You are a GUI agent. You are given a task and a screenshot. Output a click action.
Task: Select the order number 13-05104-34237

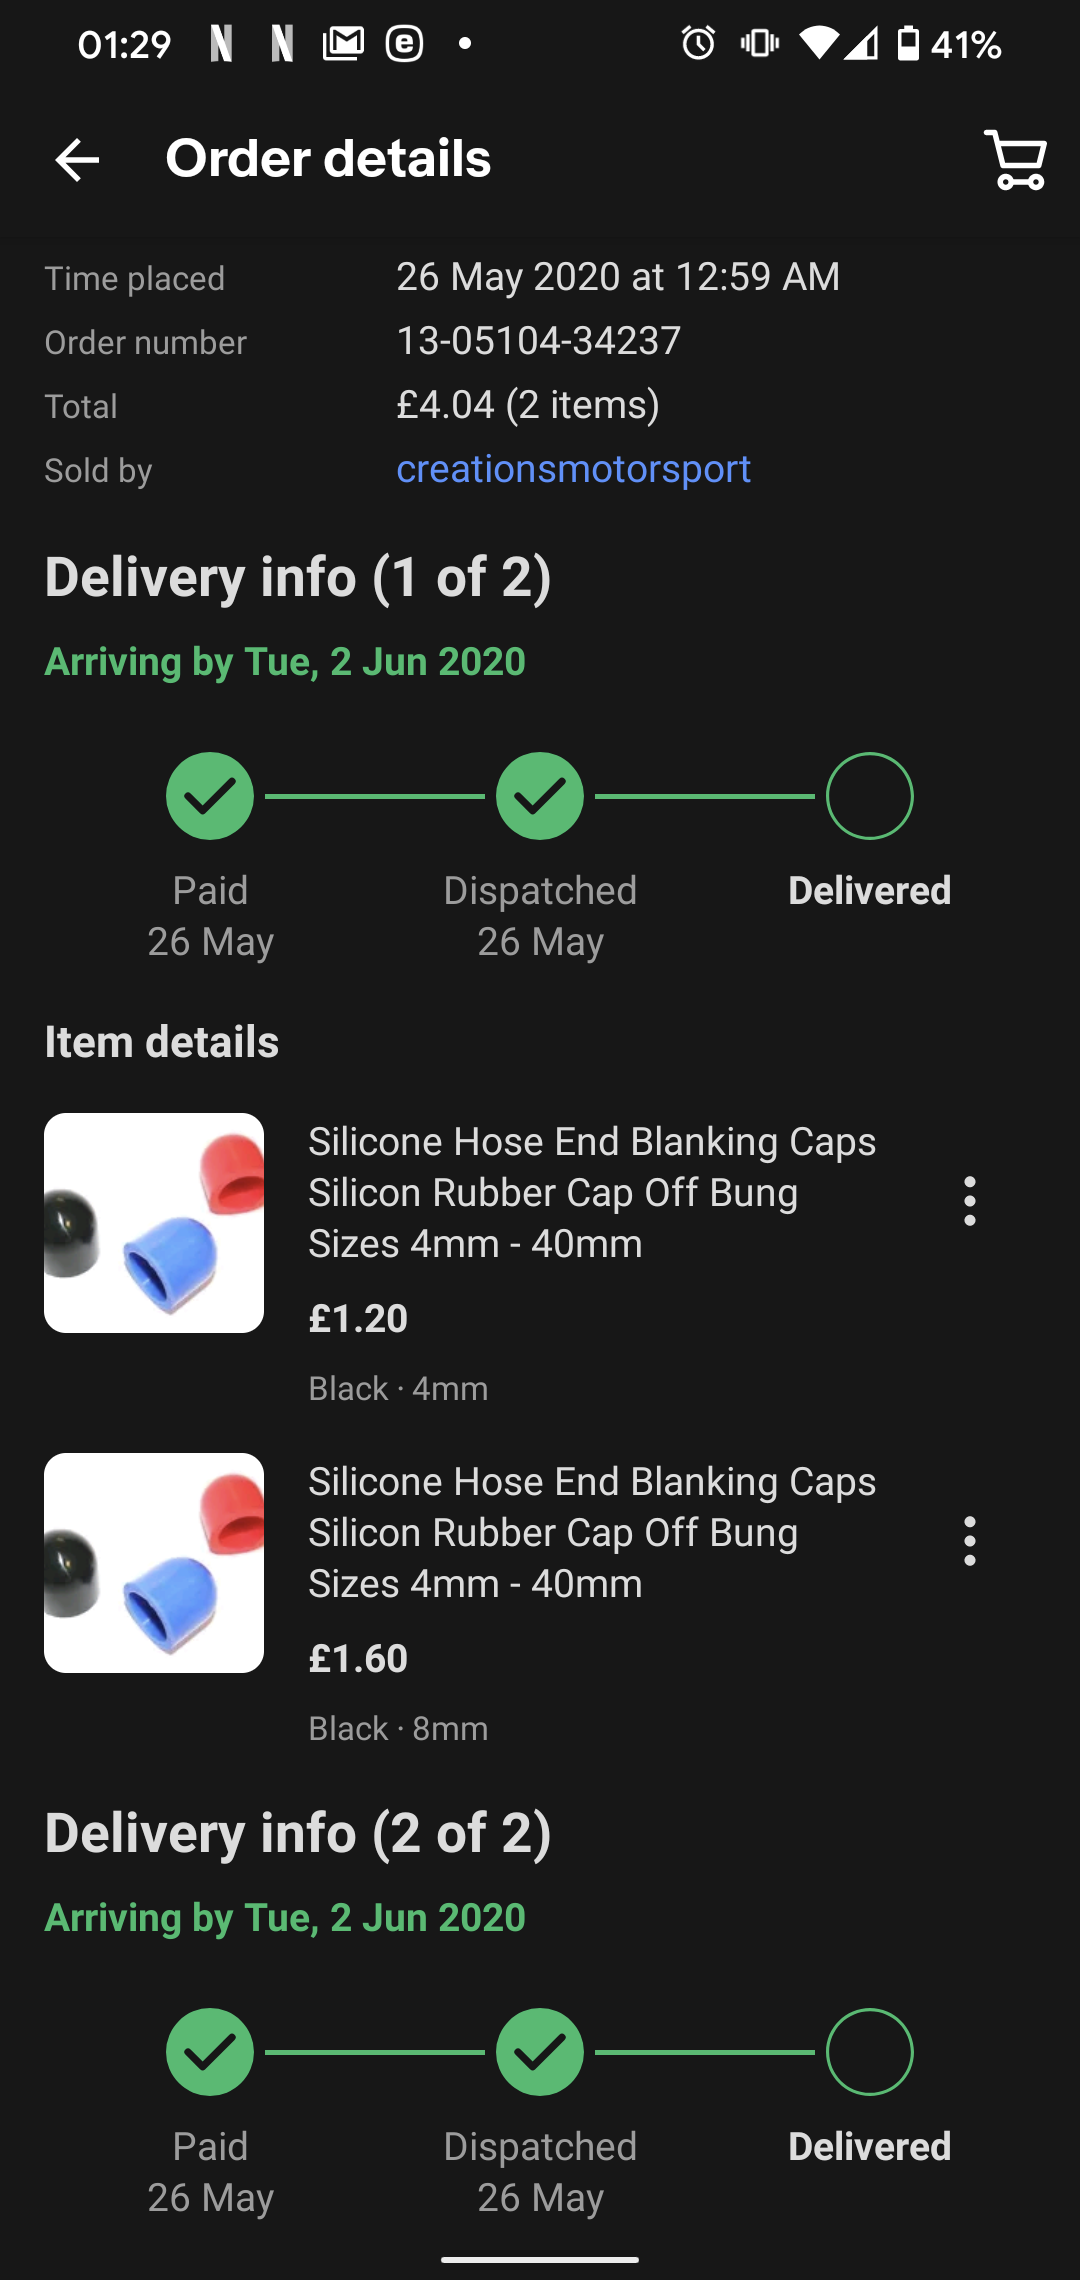point(538,341)
